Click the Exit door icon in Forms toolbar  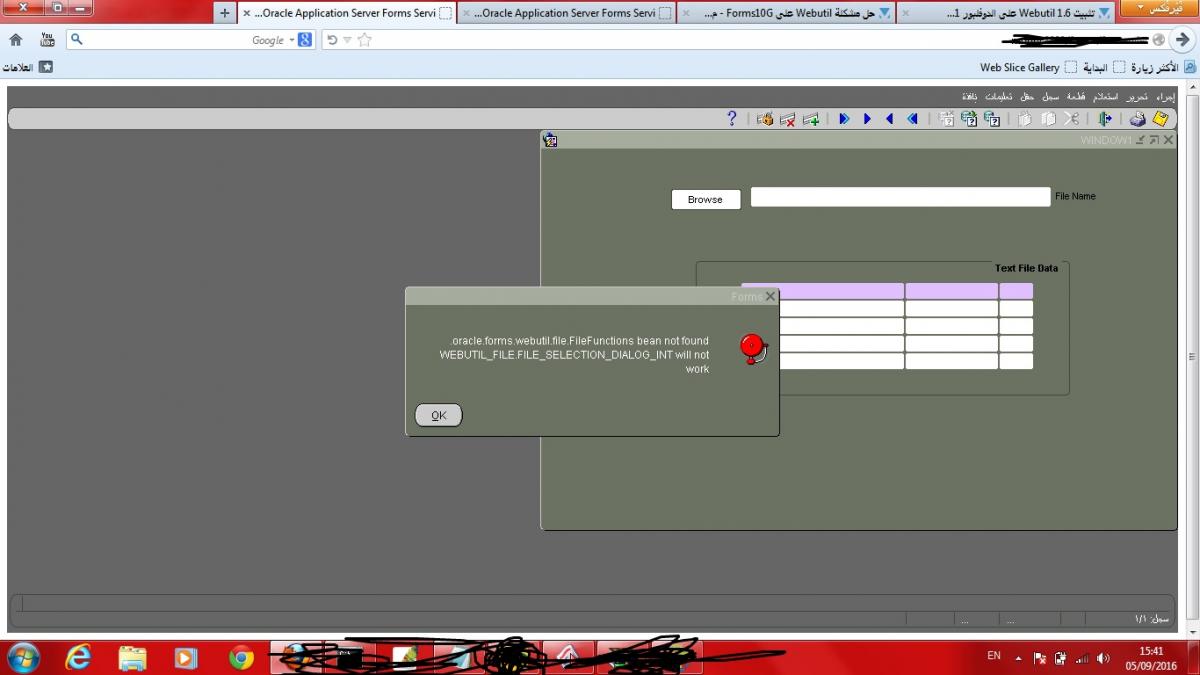pos(1105,119)
